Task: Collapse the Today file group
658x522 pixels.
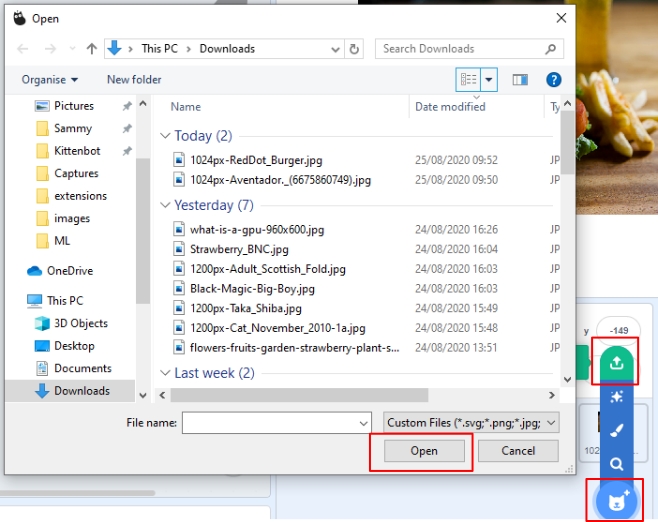Action: (165, 136)
